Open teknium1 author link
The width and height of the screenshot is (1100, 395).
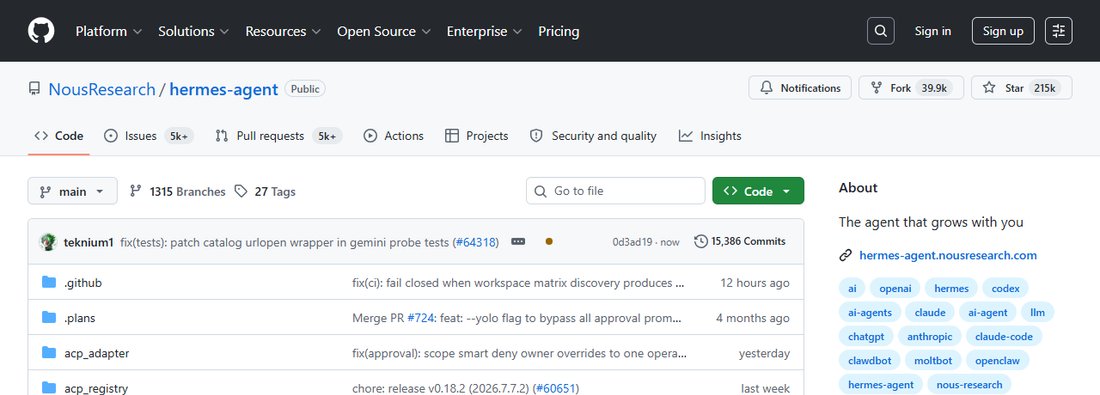click(x=88, y=242)
